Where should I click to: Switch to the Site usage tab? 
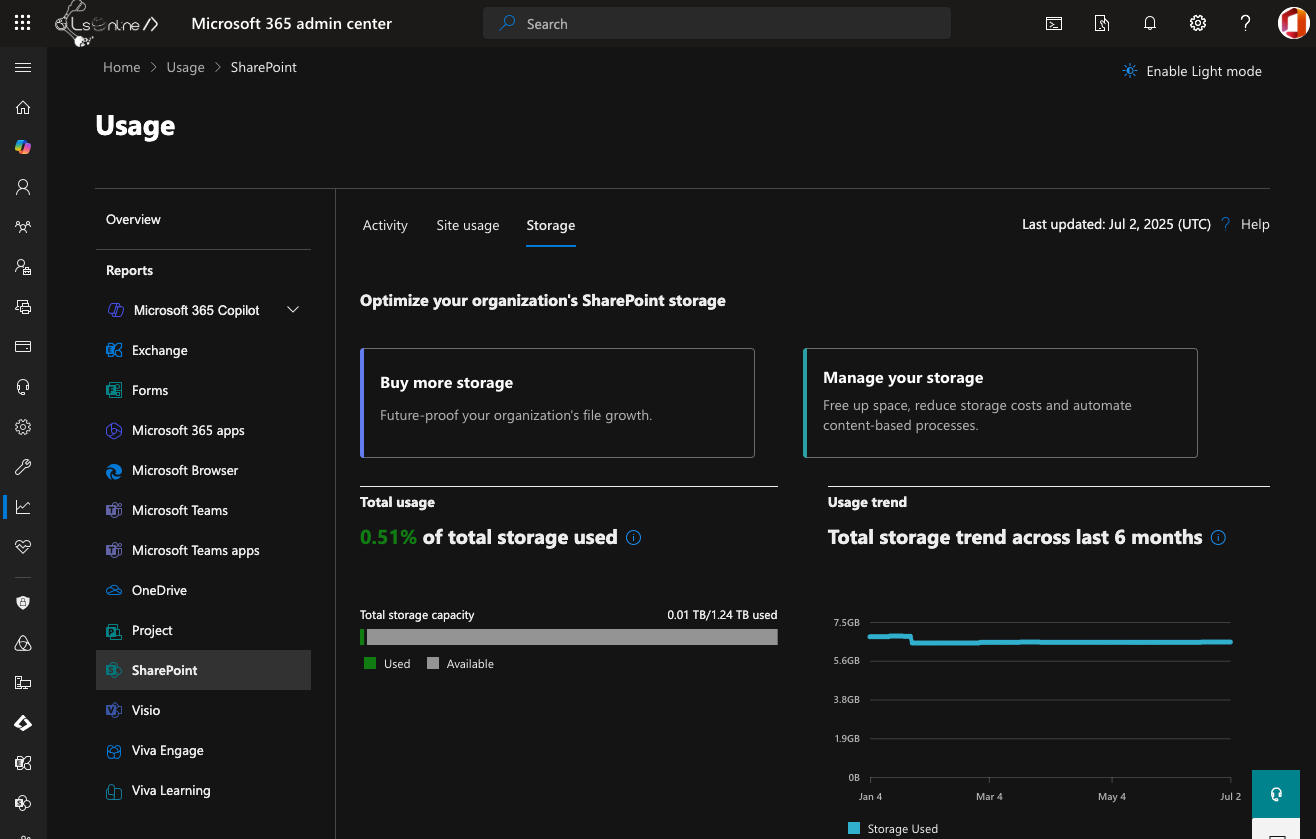(467, 225)
